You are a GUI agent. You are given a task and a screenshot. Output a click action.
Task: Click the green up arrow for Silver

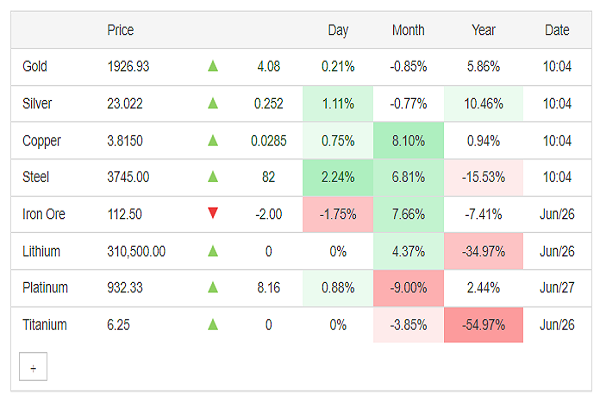click(212, 104)
